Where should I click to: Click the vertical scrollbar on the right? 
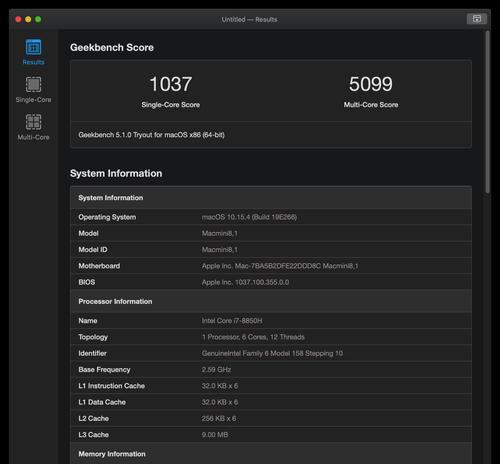pyautogui.click(x=488, y=112)
